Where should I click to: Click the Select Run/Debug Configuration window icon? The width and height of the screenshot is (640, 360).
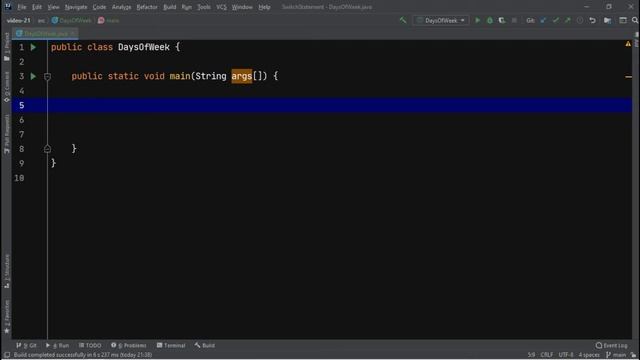(x=622, y=20)
